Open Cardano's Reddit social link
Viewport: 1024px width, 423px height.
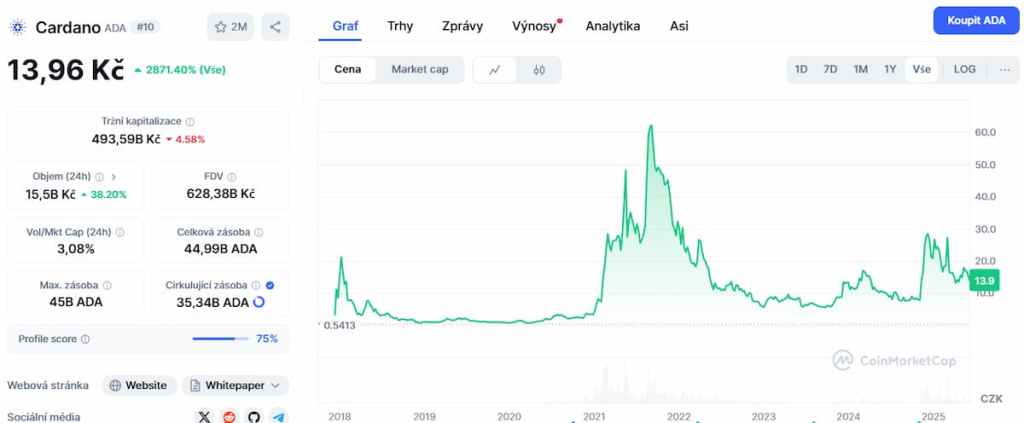[x=230, y=416]
